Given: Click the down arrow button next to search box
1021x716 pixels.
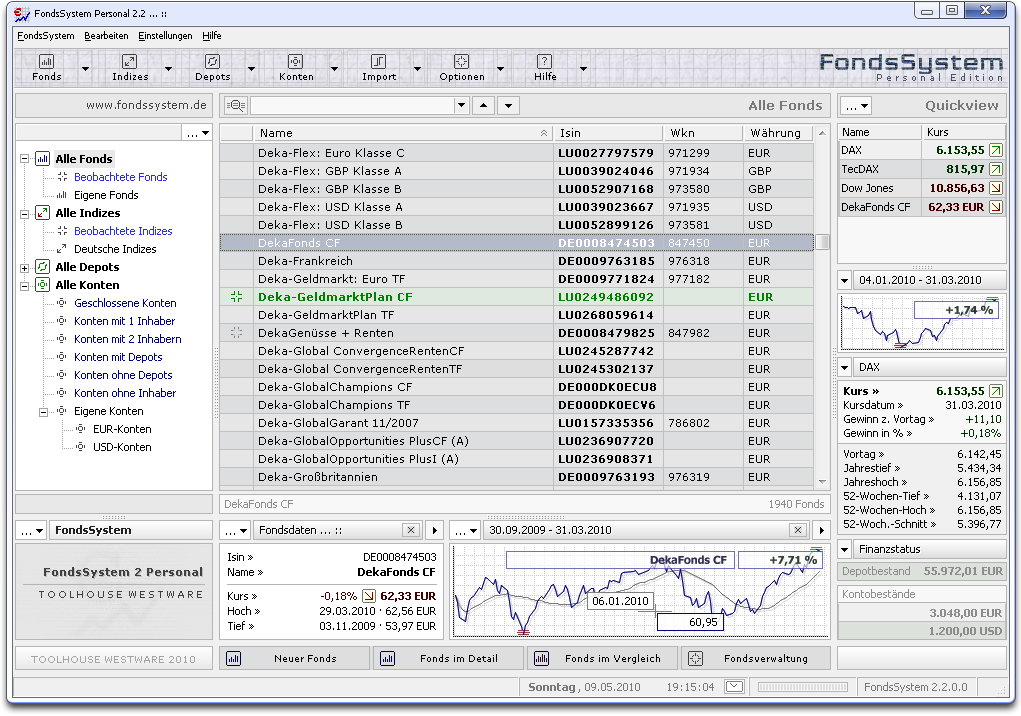Looking at the screenshot, I should 509,105.
